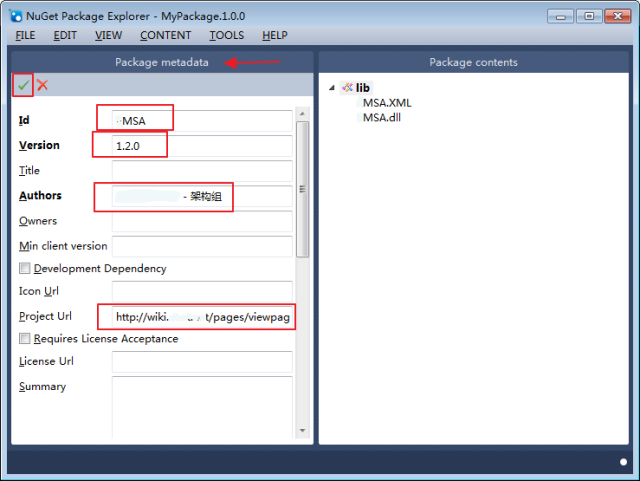Select the MSA.dll file

coord(382,118)
